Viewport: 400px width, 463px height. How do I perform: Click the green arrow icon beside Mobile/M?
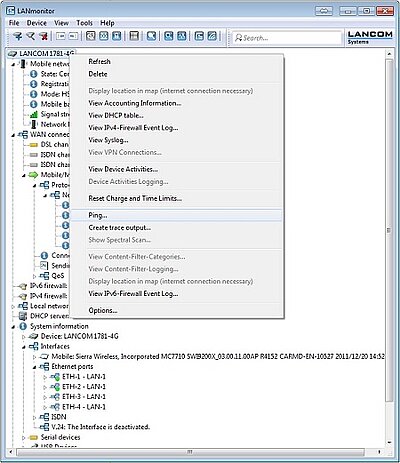coord(34,175)
